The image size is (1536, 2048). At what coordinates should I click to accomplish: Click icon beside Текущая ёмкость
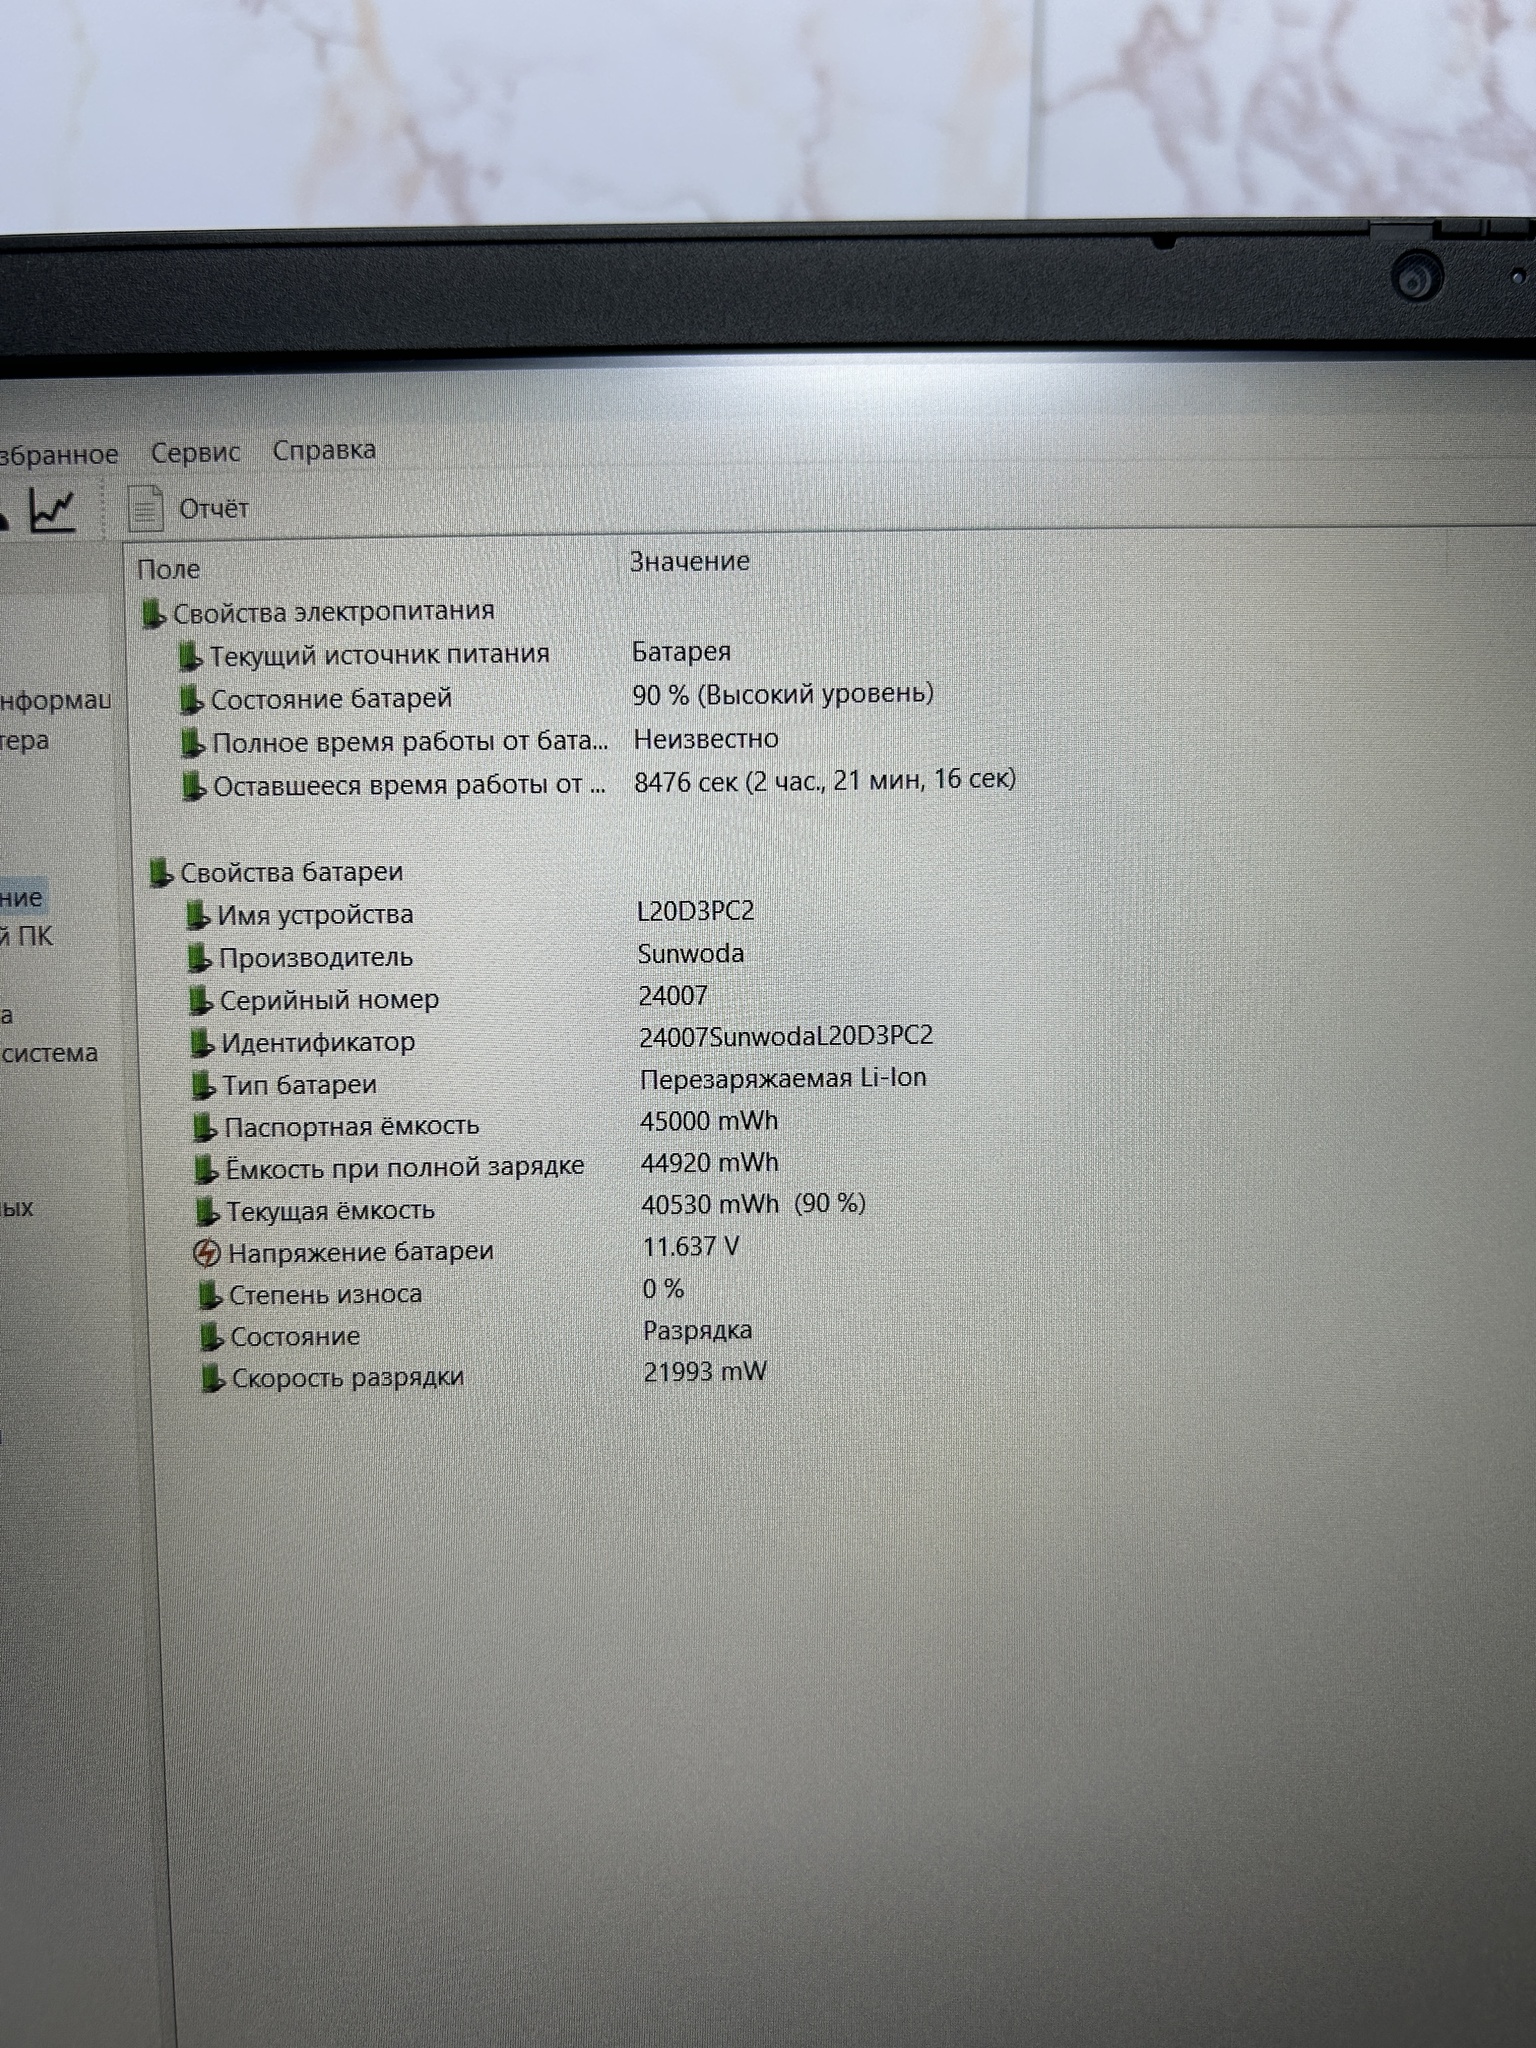(206, 1212)
